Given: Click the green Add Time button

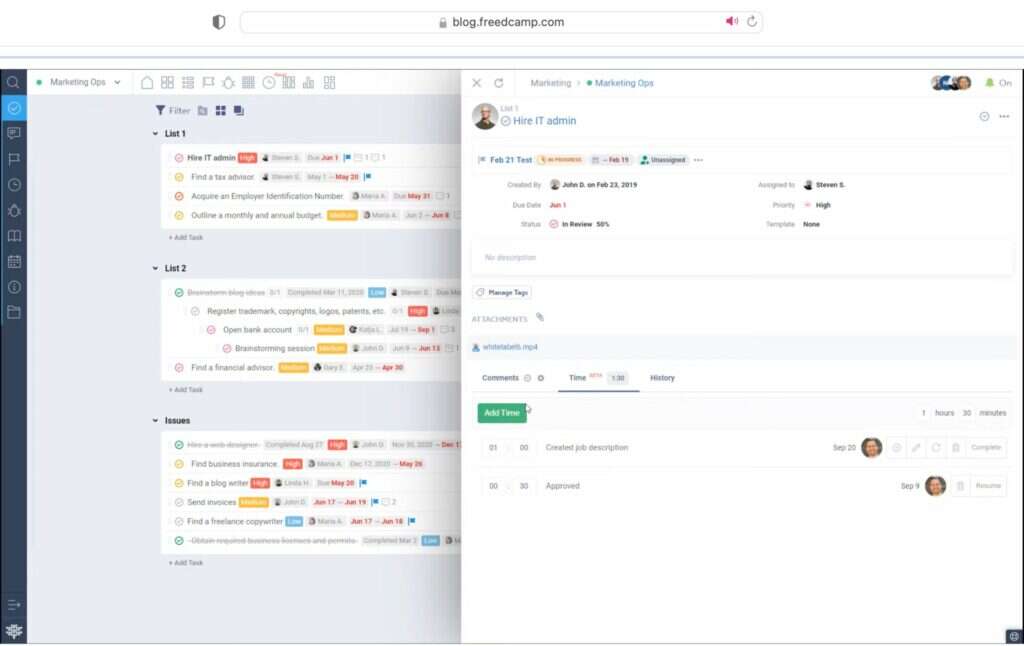Looking at the screenshot, I should click(x=501, y=412).
